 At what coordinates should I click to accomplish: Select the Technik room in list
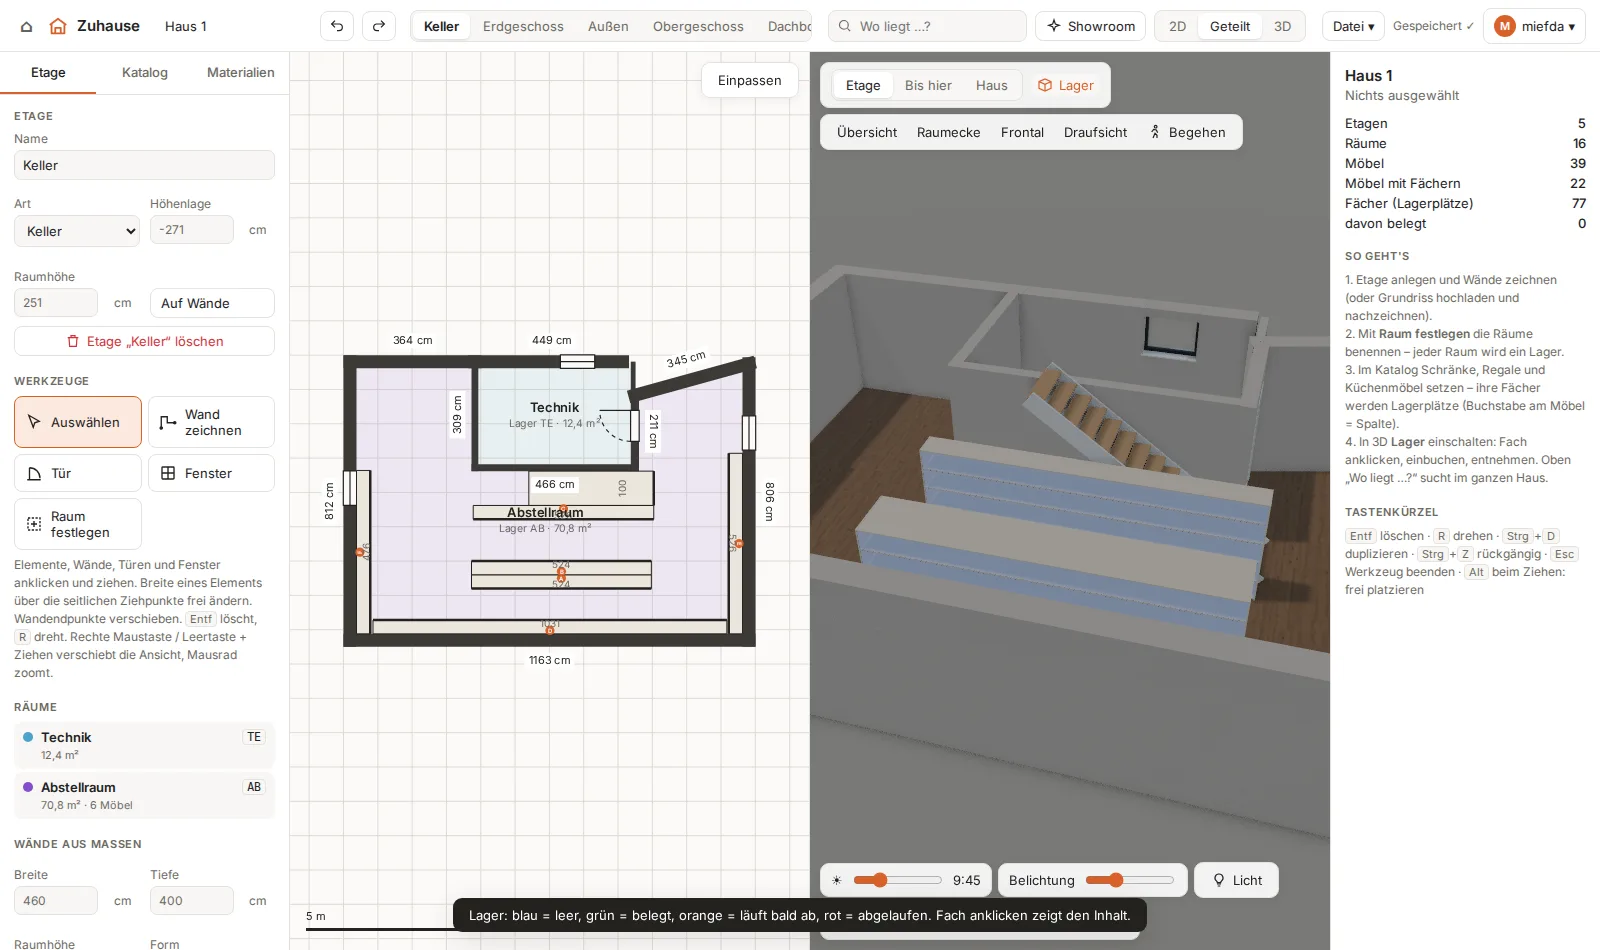pos(144,745)
